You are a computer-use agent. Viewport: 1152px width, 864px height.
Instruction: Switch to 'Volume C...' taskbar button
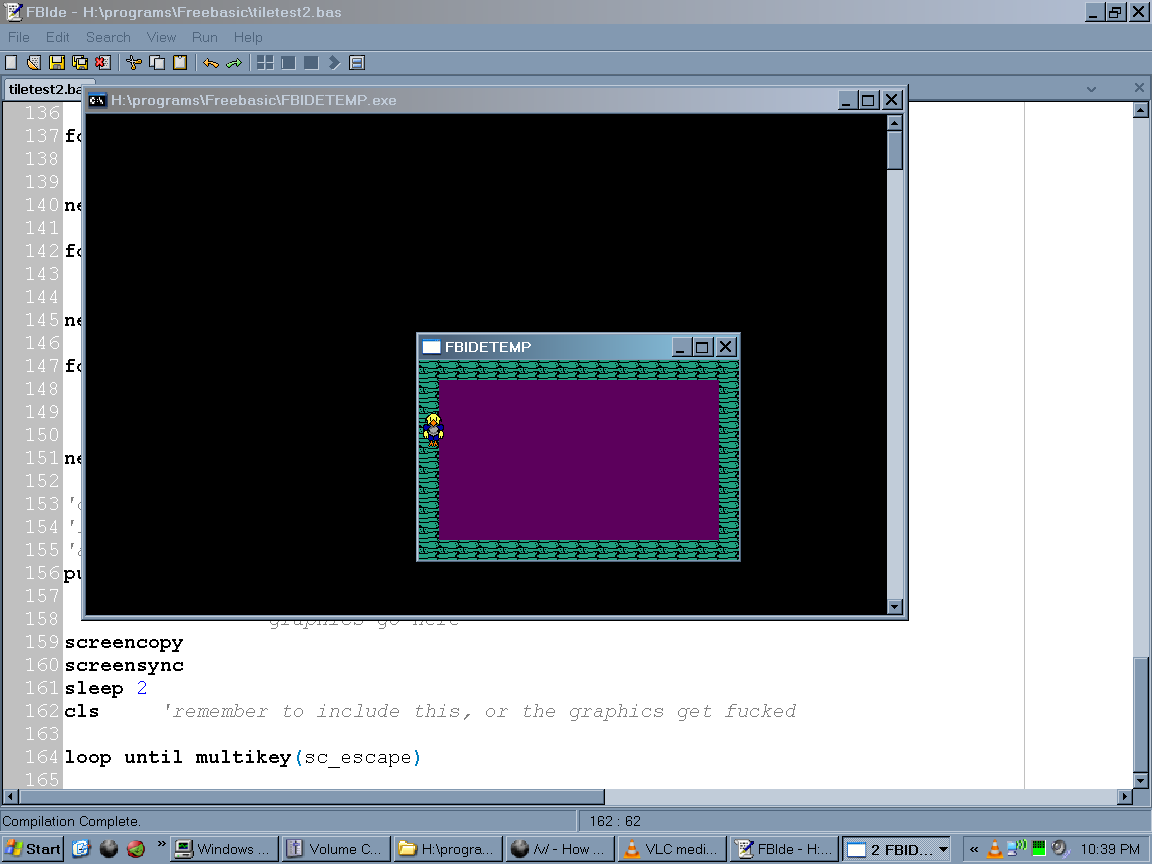pyautogui.click(x=337, y=849)
